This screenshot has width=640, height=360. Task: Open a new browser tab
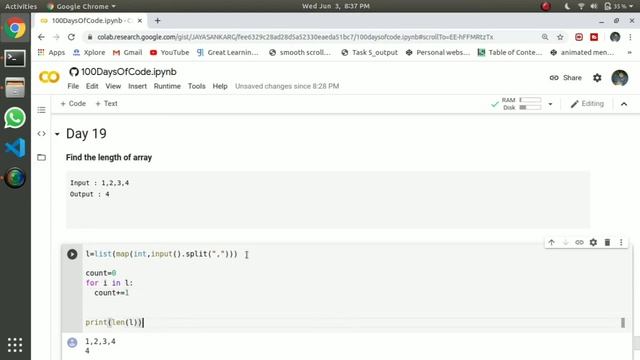coord(158,20)
